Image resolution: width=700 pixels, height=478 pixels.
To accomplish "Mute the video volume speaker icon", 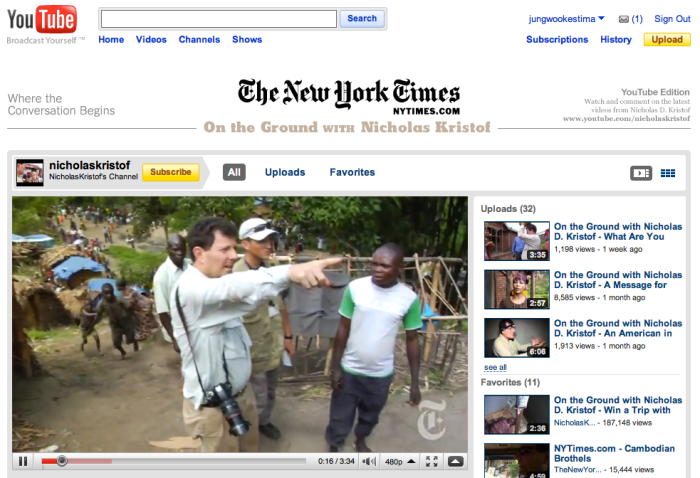I will click(x=368, y=461).
